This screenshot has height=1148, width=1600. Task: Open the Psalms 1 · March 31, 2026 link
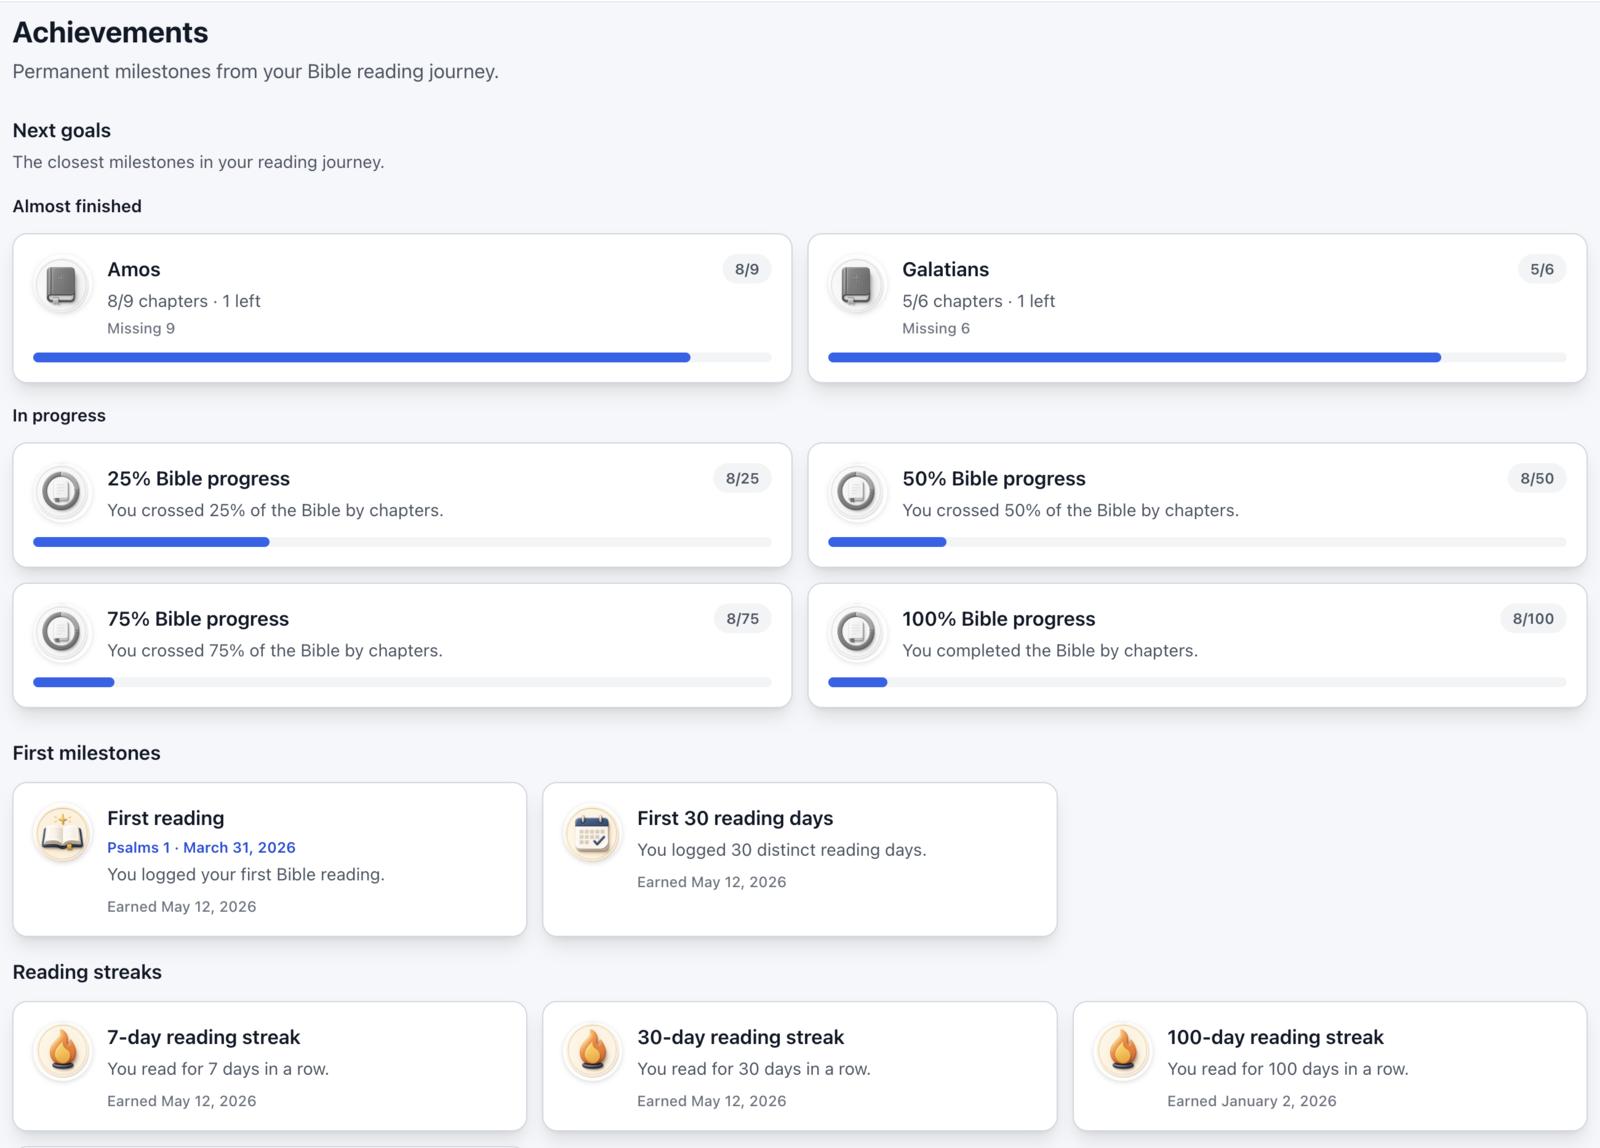pos(201,847)
